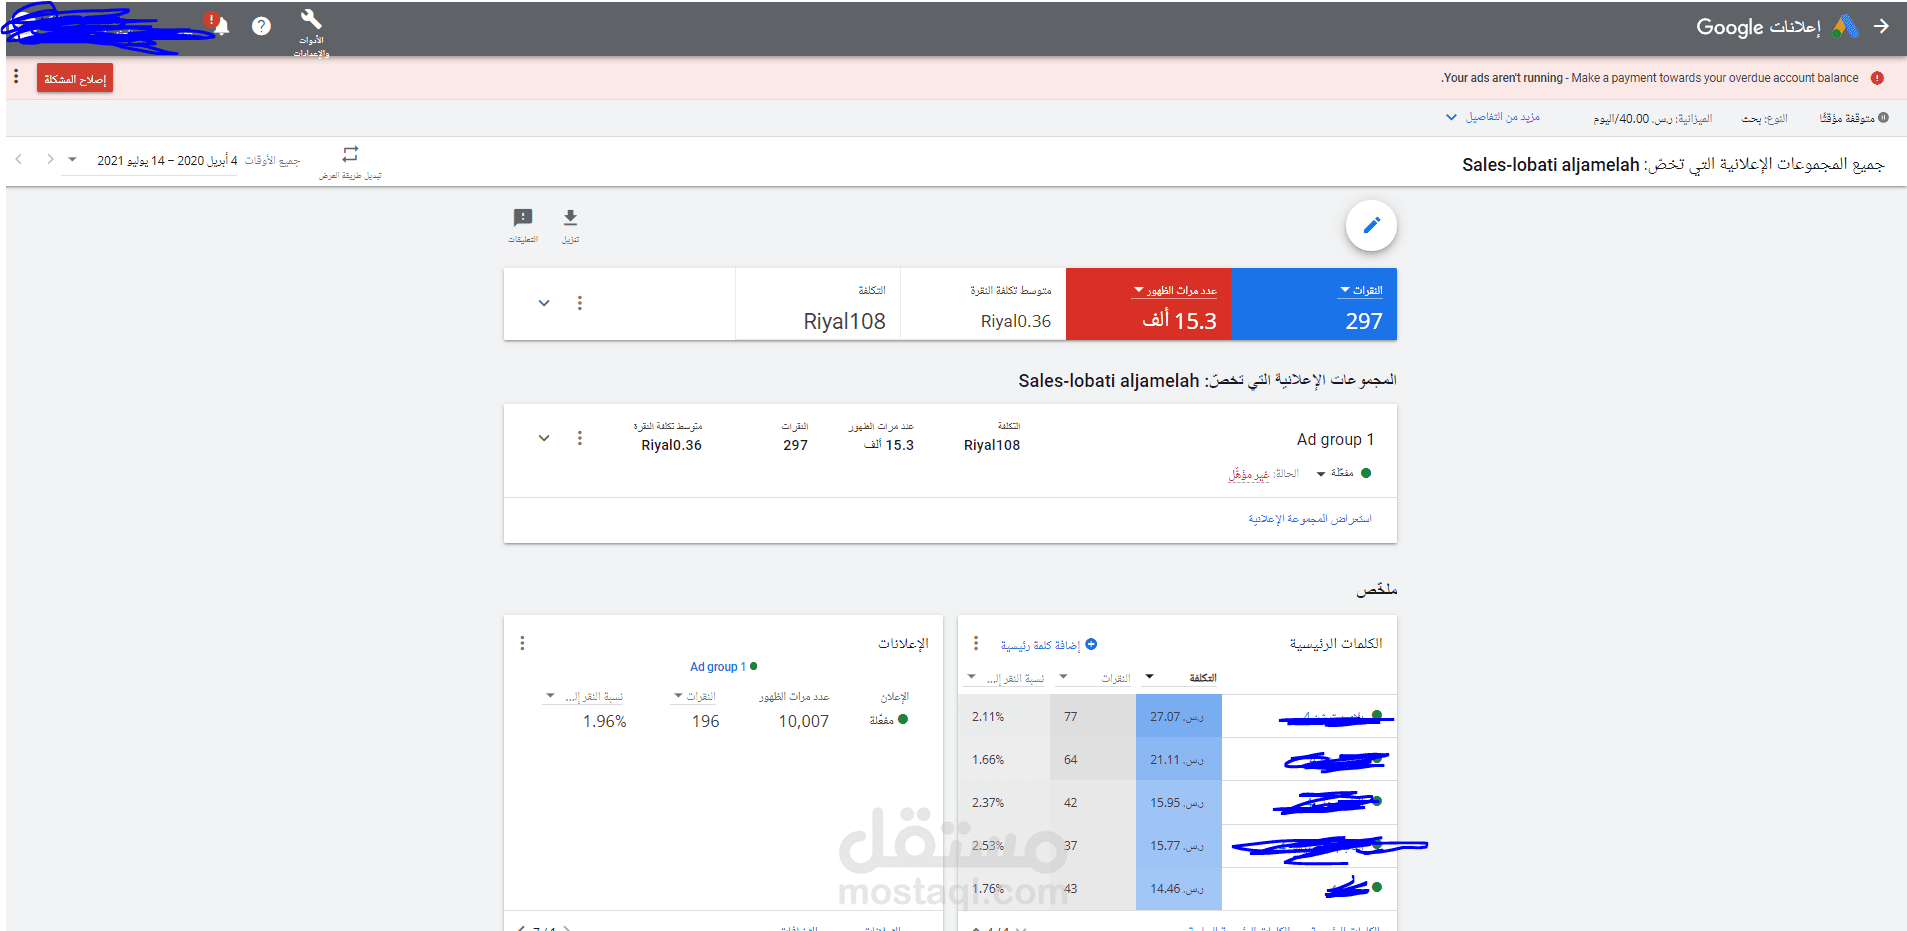Open the date range dropdown arrow
This screenshot has height=931, width=1907.
click(72, 159)
